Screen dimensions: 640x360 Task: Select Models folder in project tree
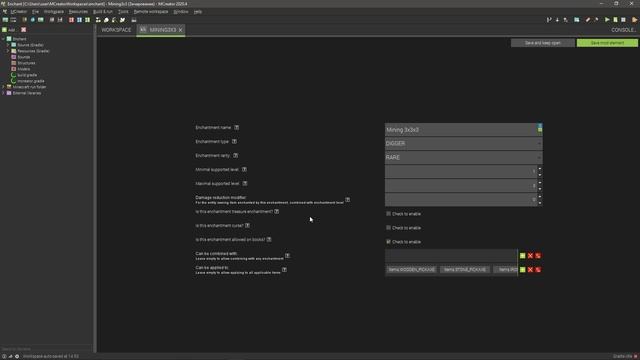click(24, 69)
